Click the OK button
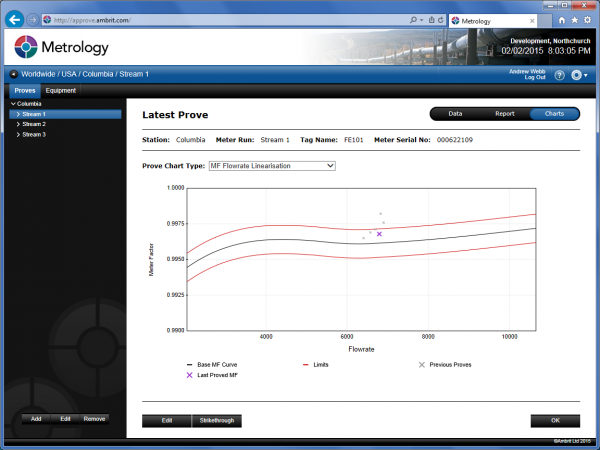The width and height of the screenshot is (600, 450). [x=555, y=421]
